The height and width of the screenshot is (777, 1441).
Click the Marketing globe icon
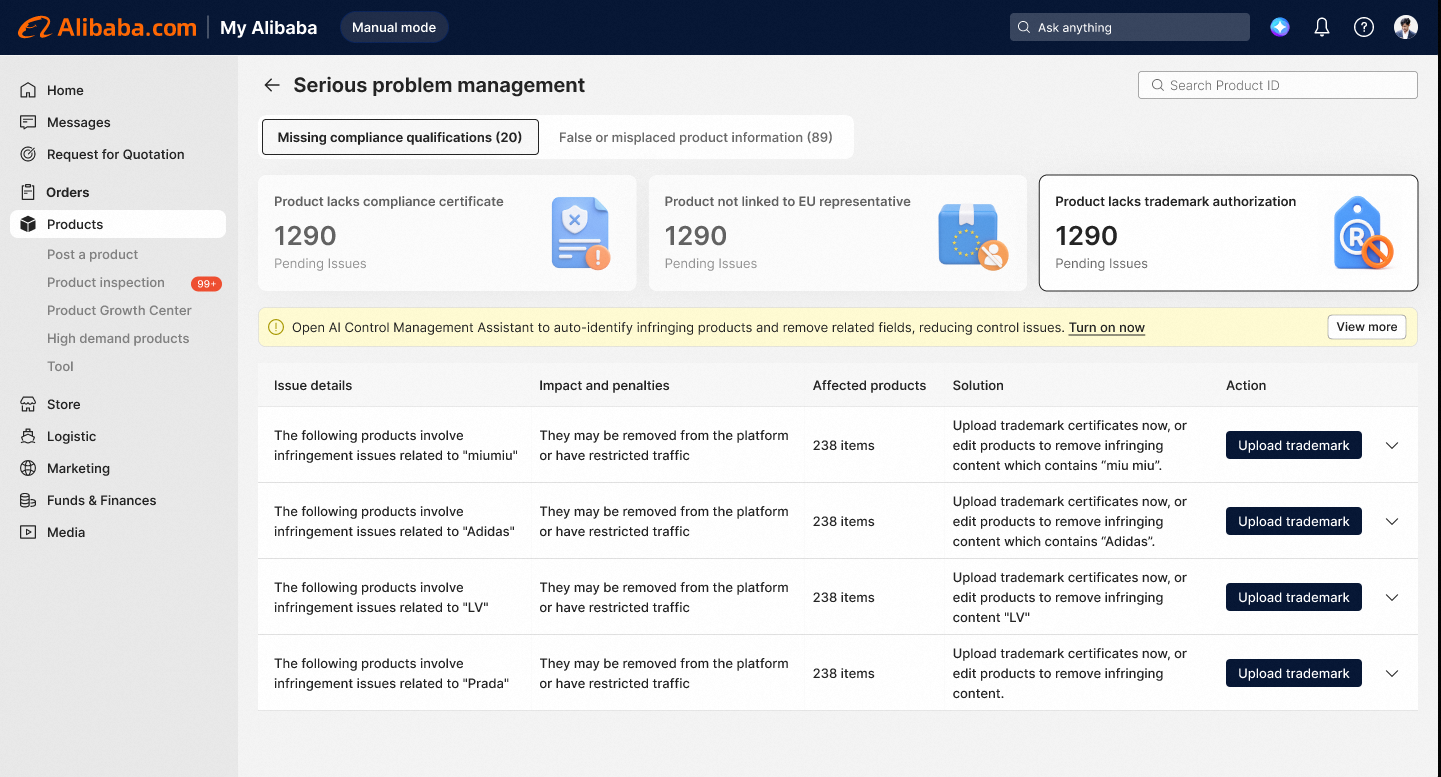tap(28, 468)
